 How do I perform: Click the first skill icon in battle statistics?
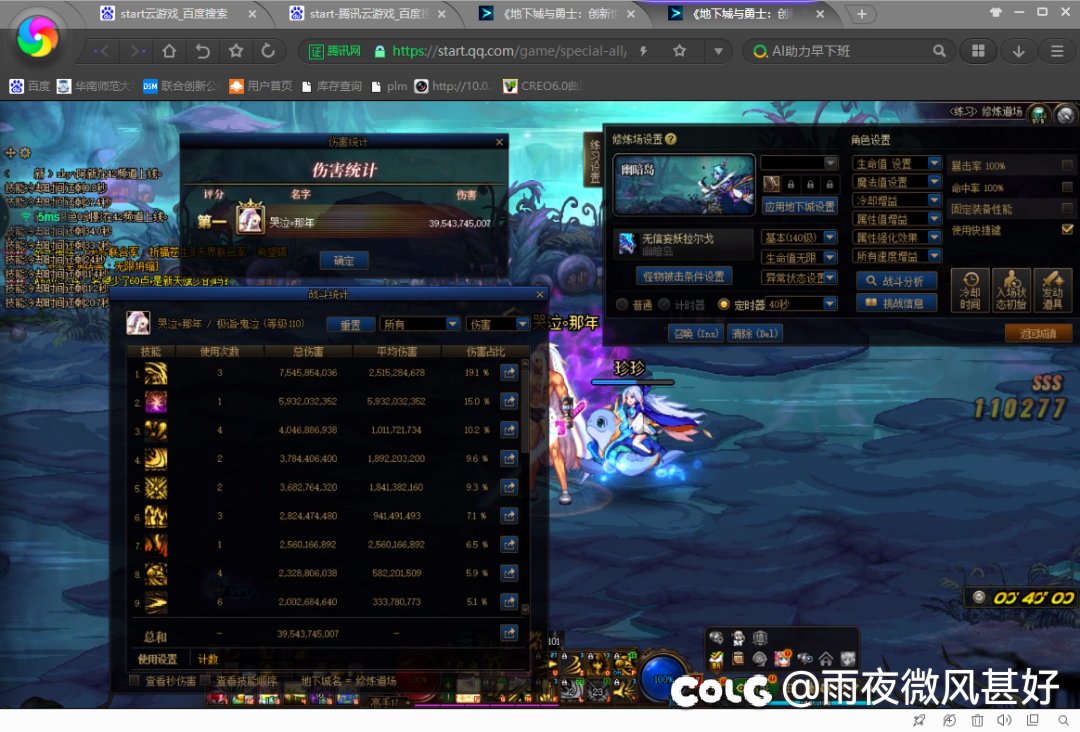(x=156, y=373)
